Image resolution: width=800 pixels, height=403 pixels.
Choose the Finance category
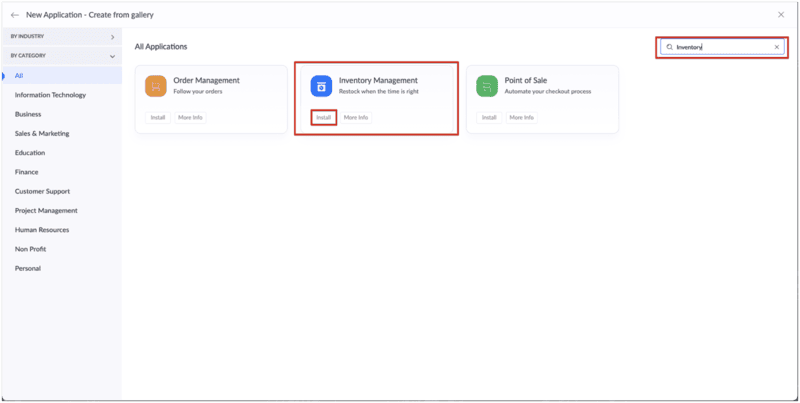27,172
